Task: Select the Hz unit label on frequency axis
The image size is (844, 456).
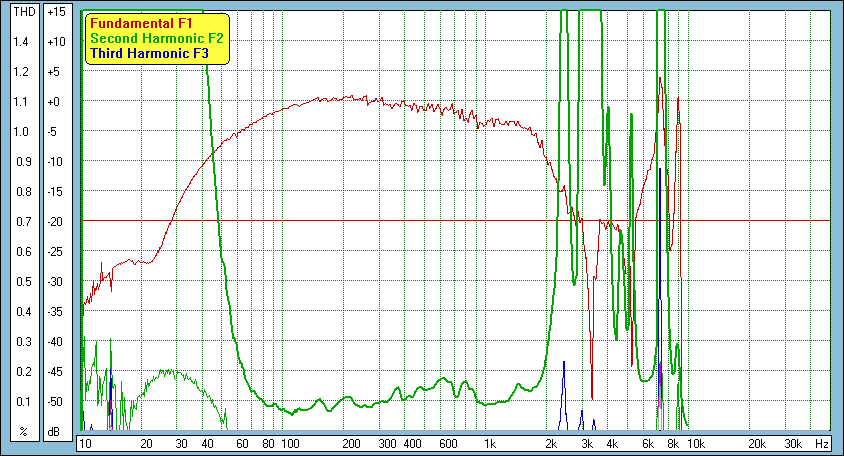Action: [820, 443]
